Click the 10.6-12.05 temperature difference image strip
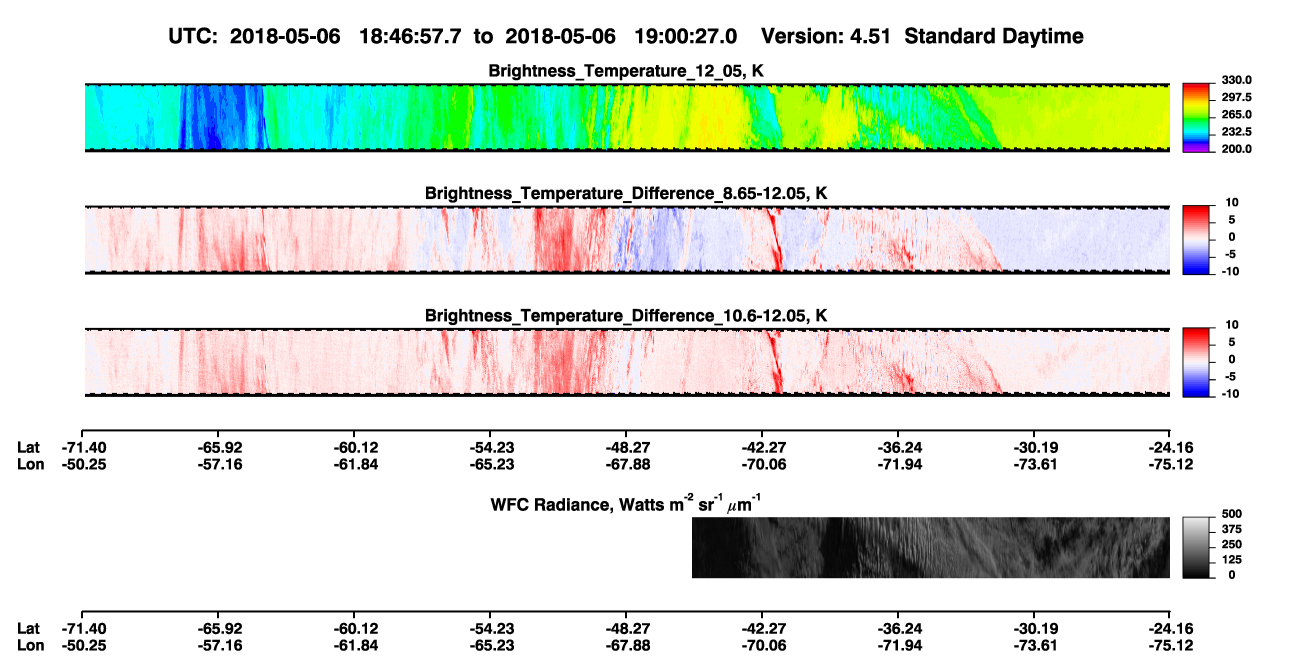 (x=627, y=362)
